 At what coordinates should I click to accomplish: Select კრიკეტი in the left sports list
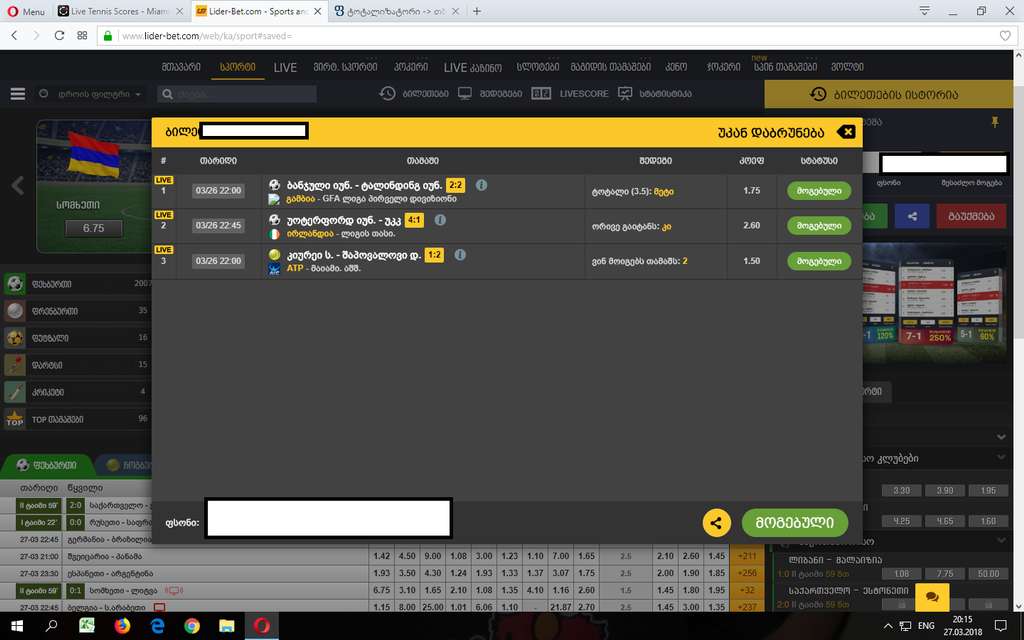coord(77,392)
